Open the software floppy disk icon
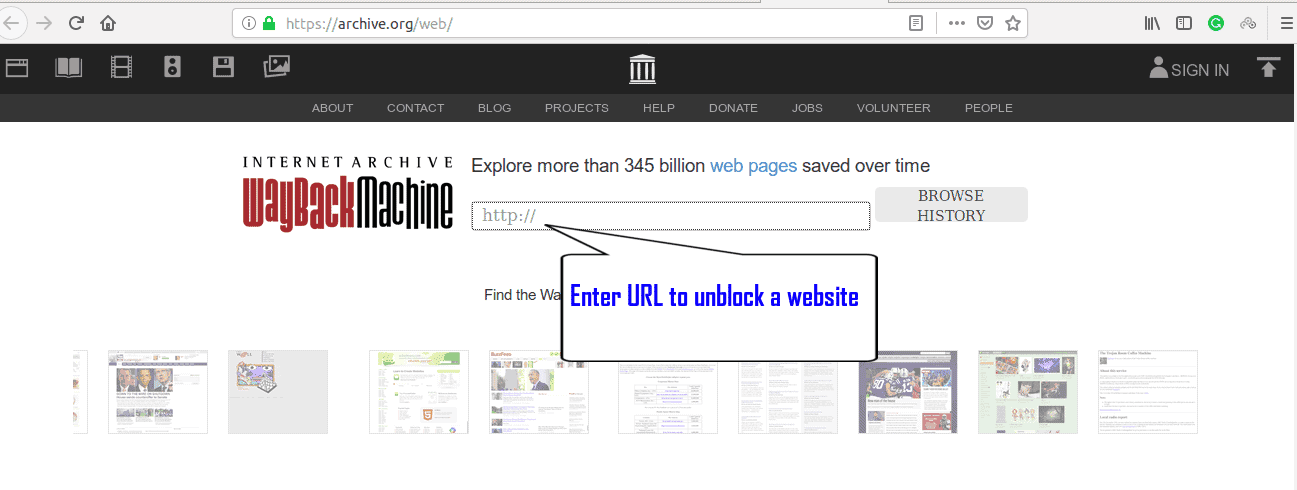This screenshot has width=1297, height=490. tap(224, 67)
